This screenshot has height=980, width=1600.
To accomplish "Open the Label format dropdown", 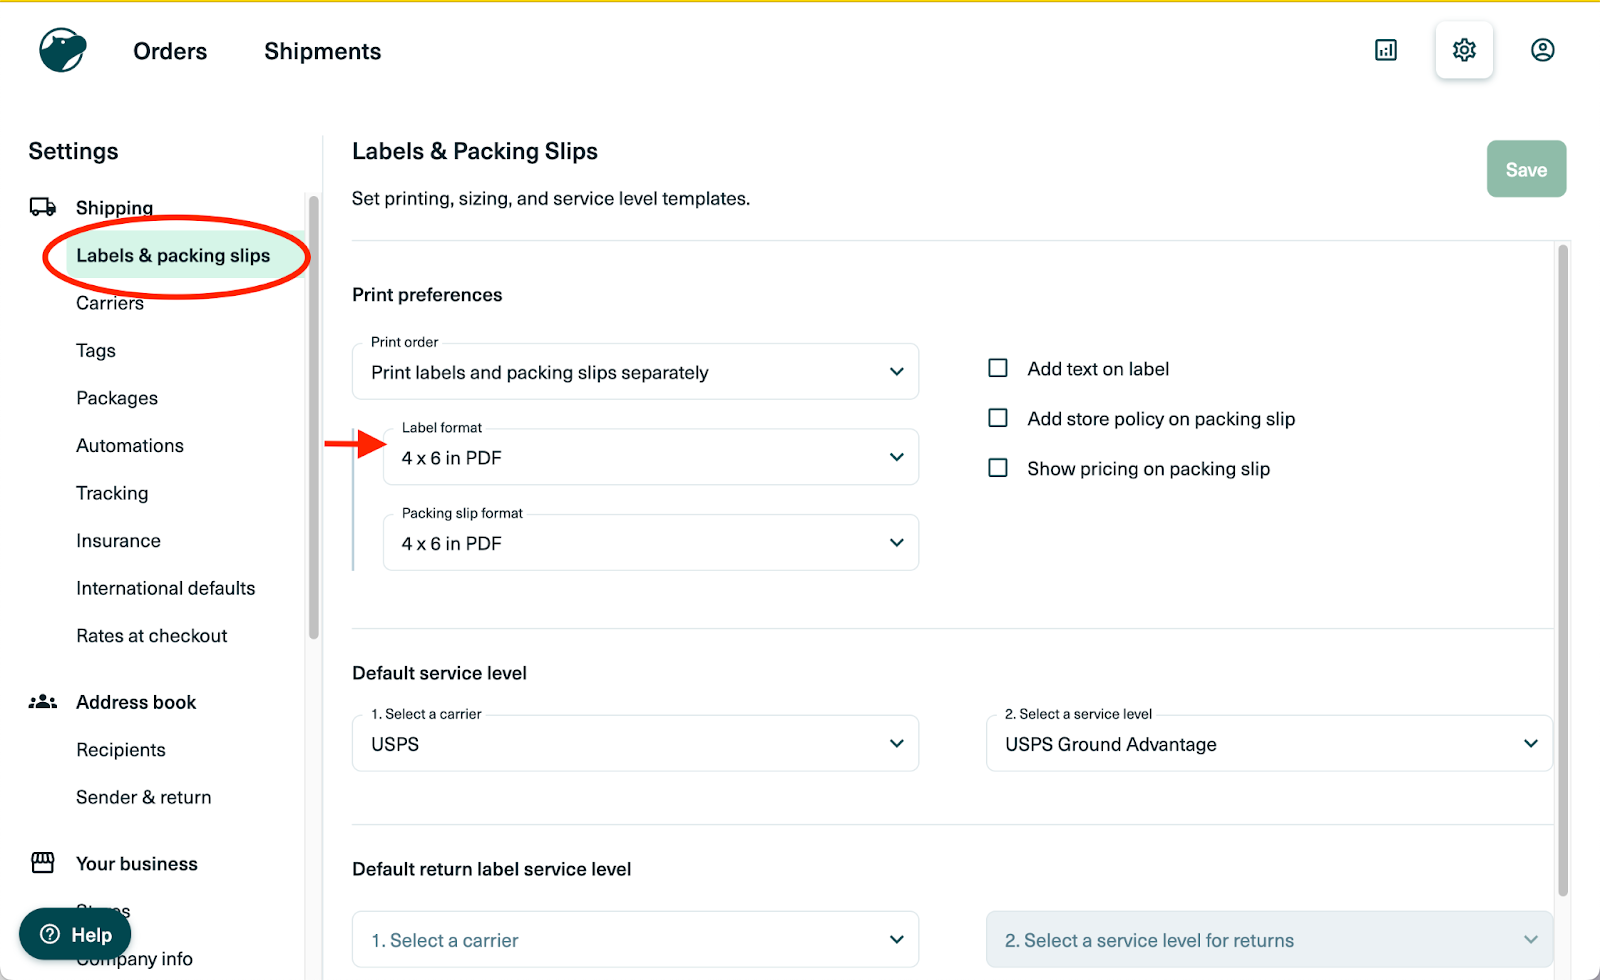I will 650,458.
